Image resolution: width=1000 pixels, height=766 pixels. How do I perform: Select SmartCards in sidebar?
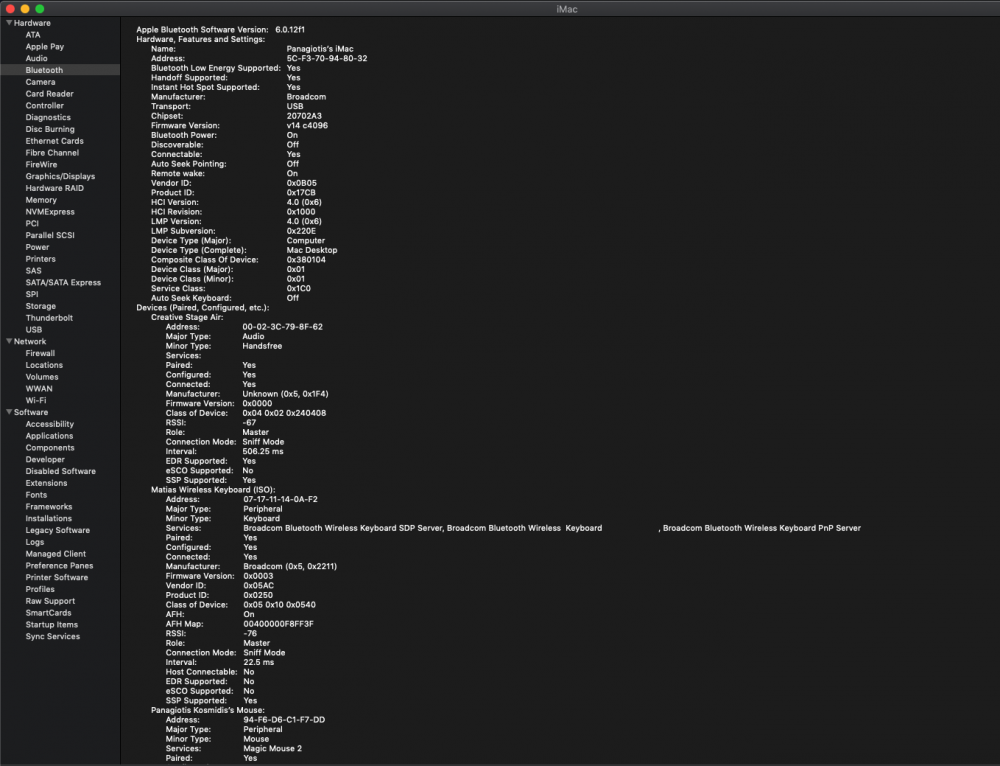point(48,613)
